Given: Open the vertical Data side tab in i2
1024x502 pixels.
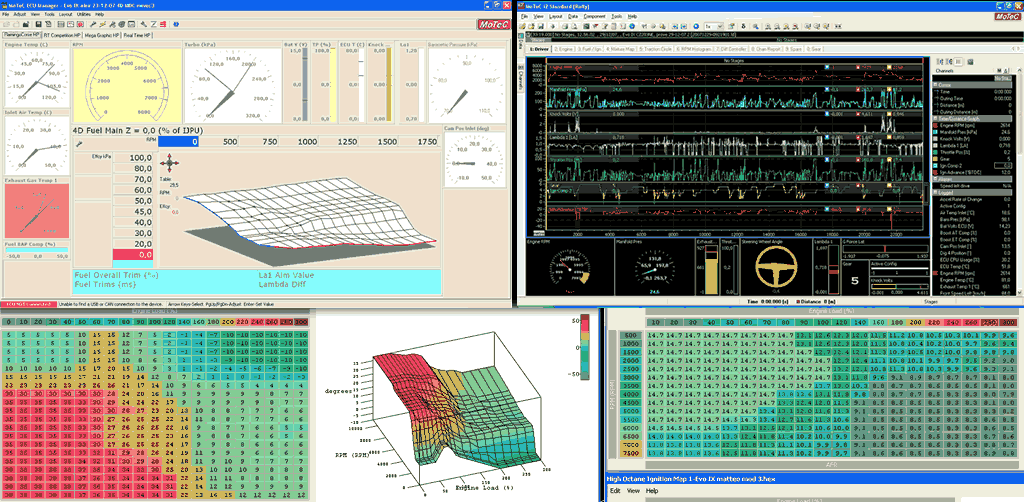Looking at the screenshot, I should 520,44.
